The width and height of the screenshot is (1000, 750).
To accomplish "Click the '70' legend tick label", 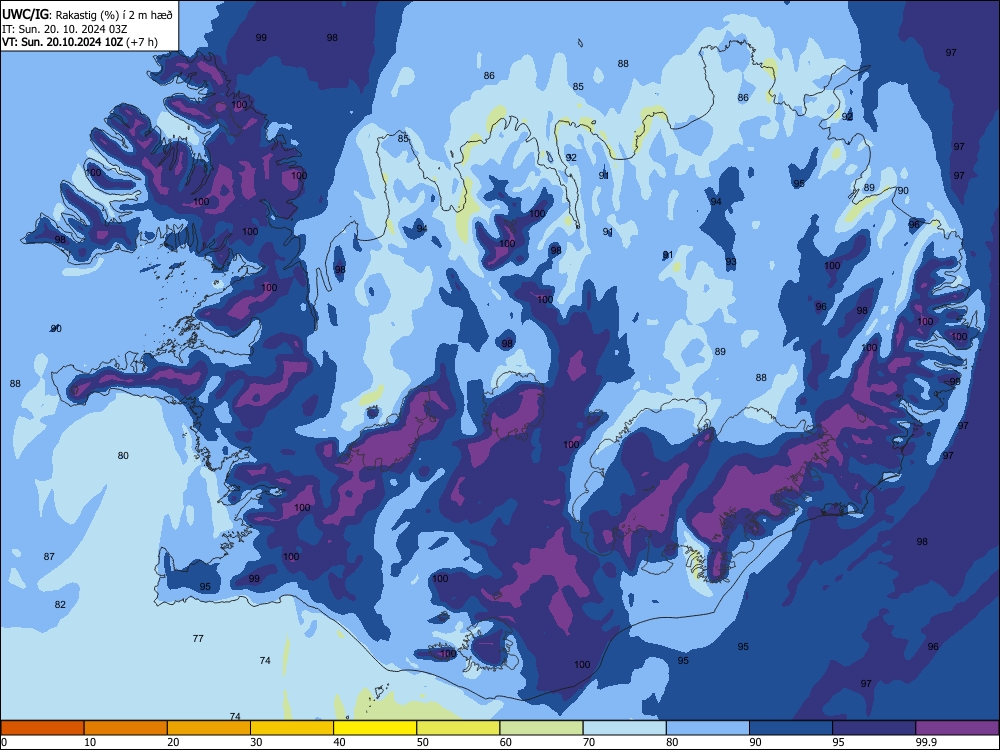I will click(589, 742).
